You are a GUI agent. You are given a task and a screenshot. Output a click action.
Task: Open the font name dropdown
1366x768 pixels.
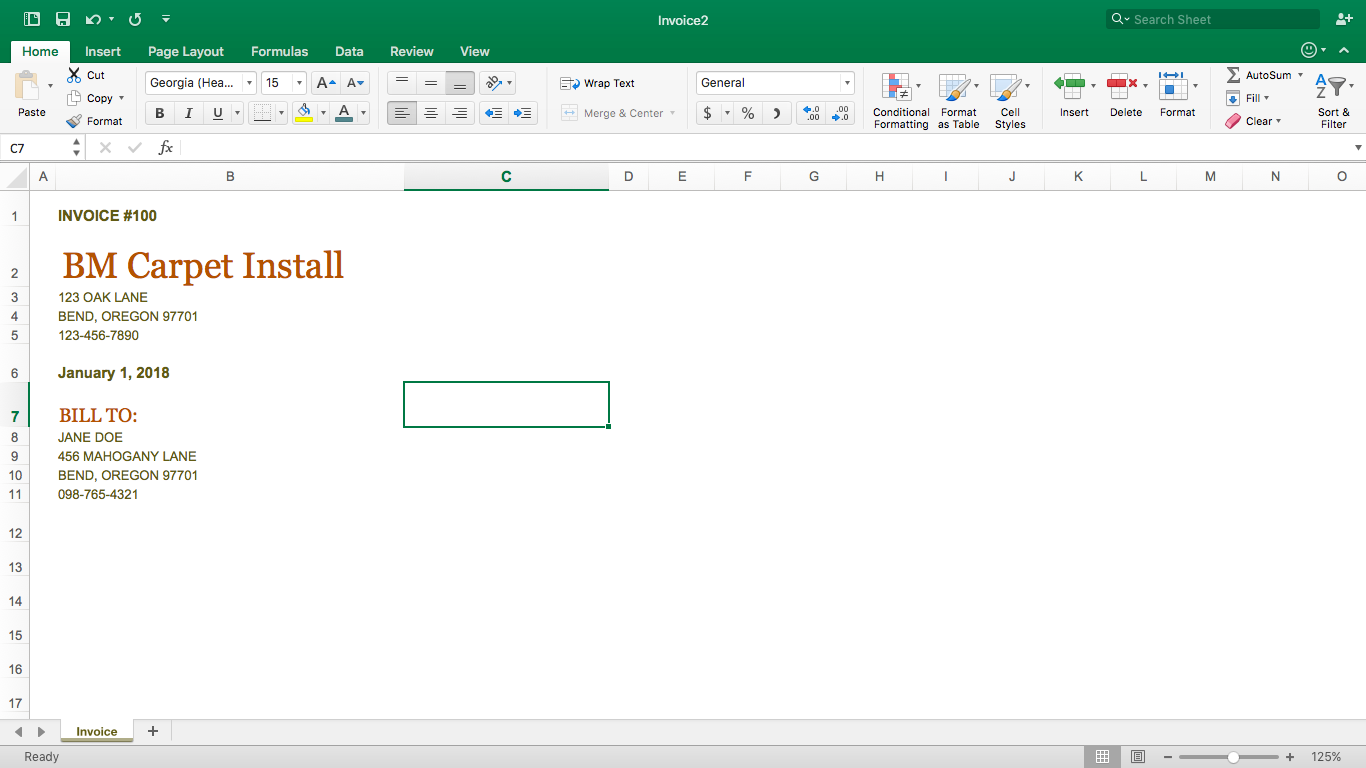249,83
